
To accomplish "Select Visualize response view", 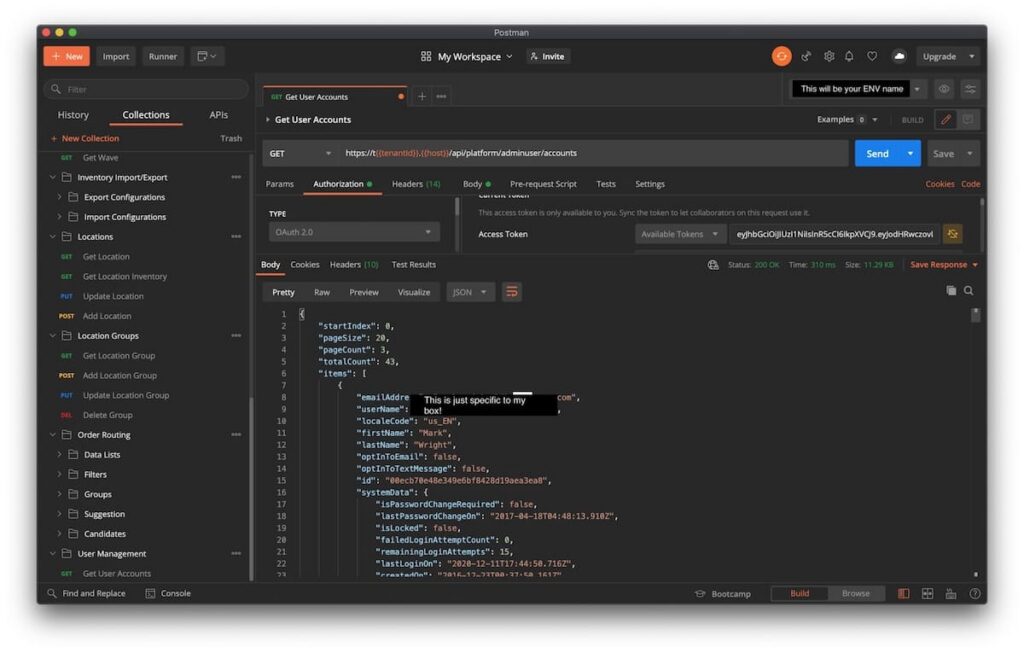I will [414, 293].
